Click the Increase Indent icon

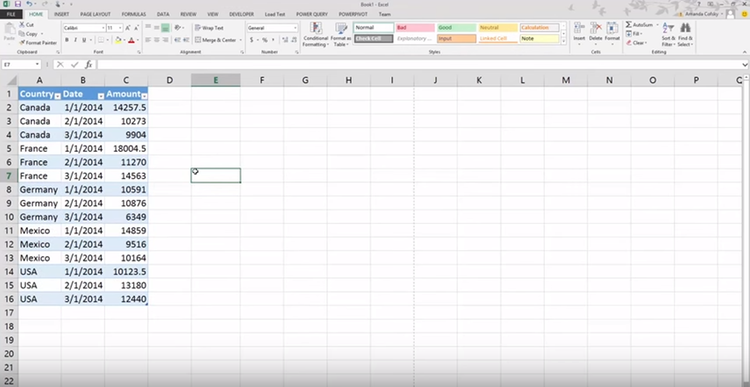[x=186, y=40]
